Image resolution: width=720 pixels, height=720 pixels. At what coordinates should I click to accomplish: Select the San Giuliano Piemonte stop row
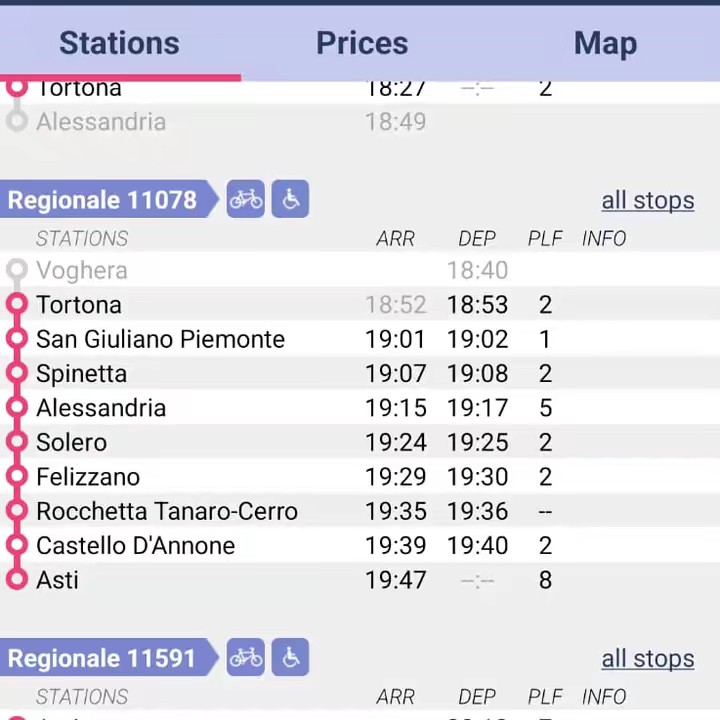coord(160,339)
